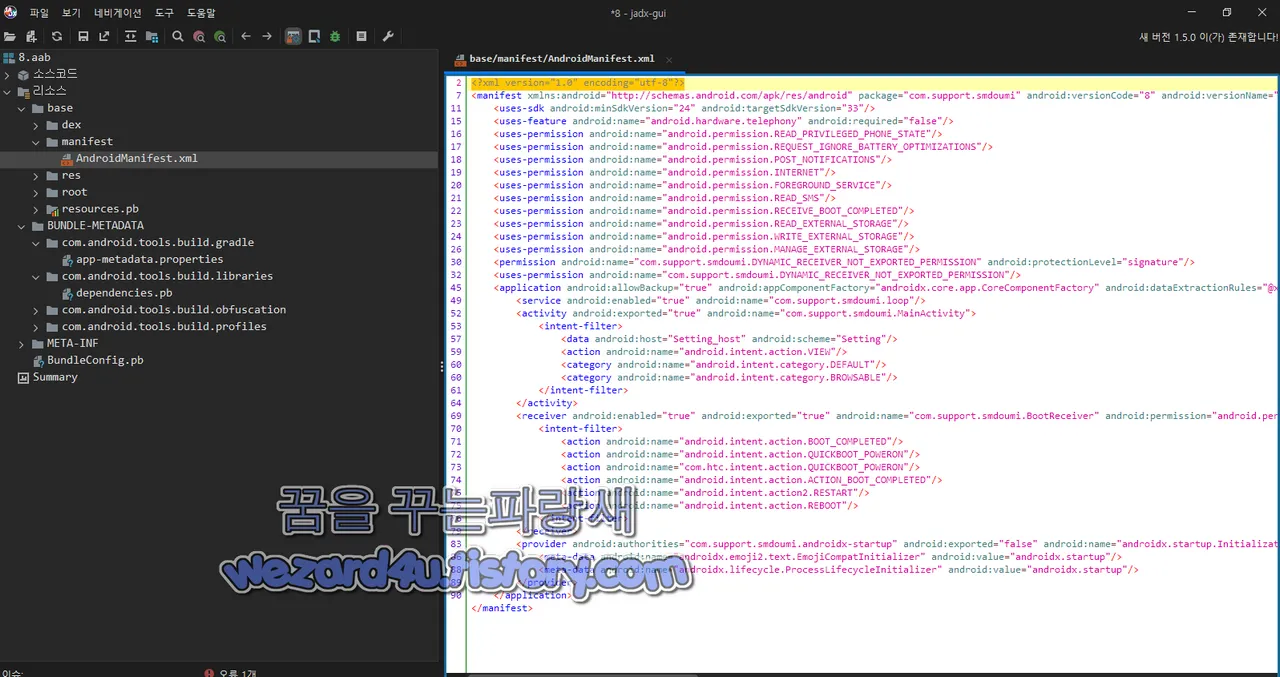Screen dimensions: 1280x677
Task: Collapse com.android.tools.build.gradle folder
Action: pos(36,242)
